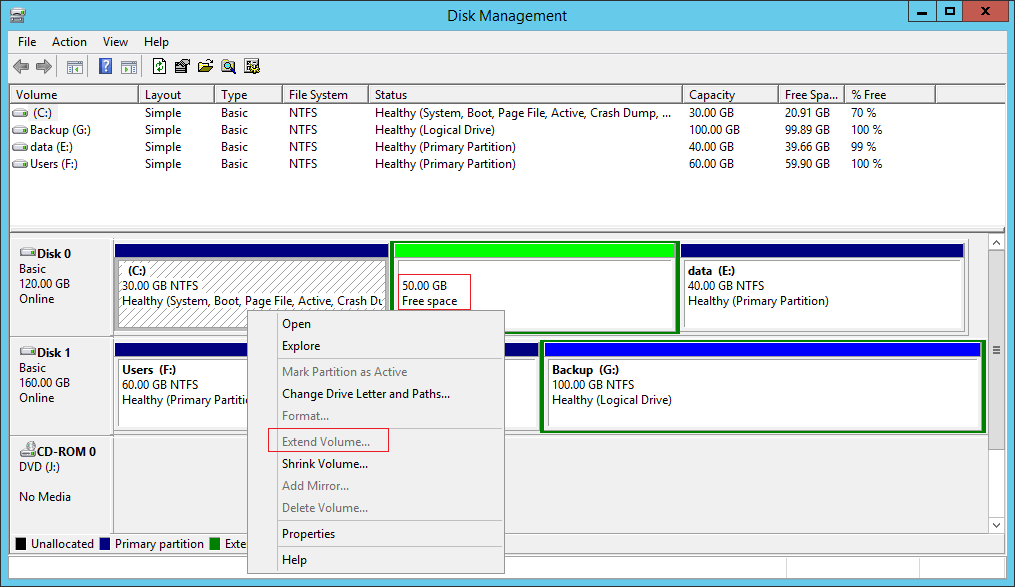Select the 50.00 GB Free space block

coord(535,288)
